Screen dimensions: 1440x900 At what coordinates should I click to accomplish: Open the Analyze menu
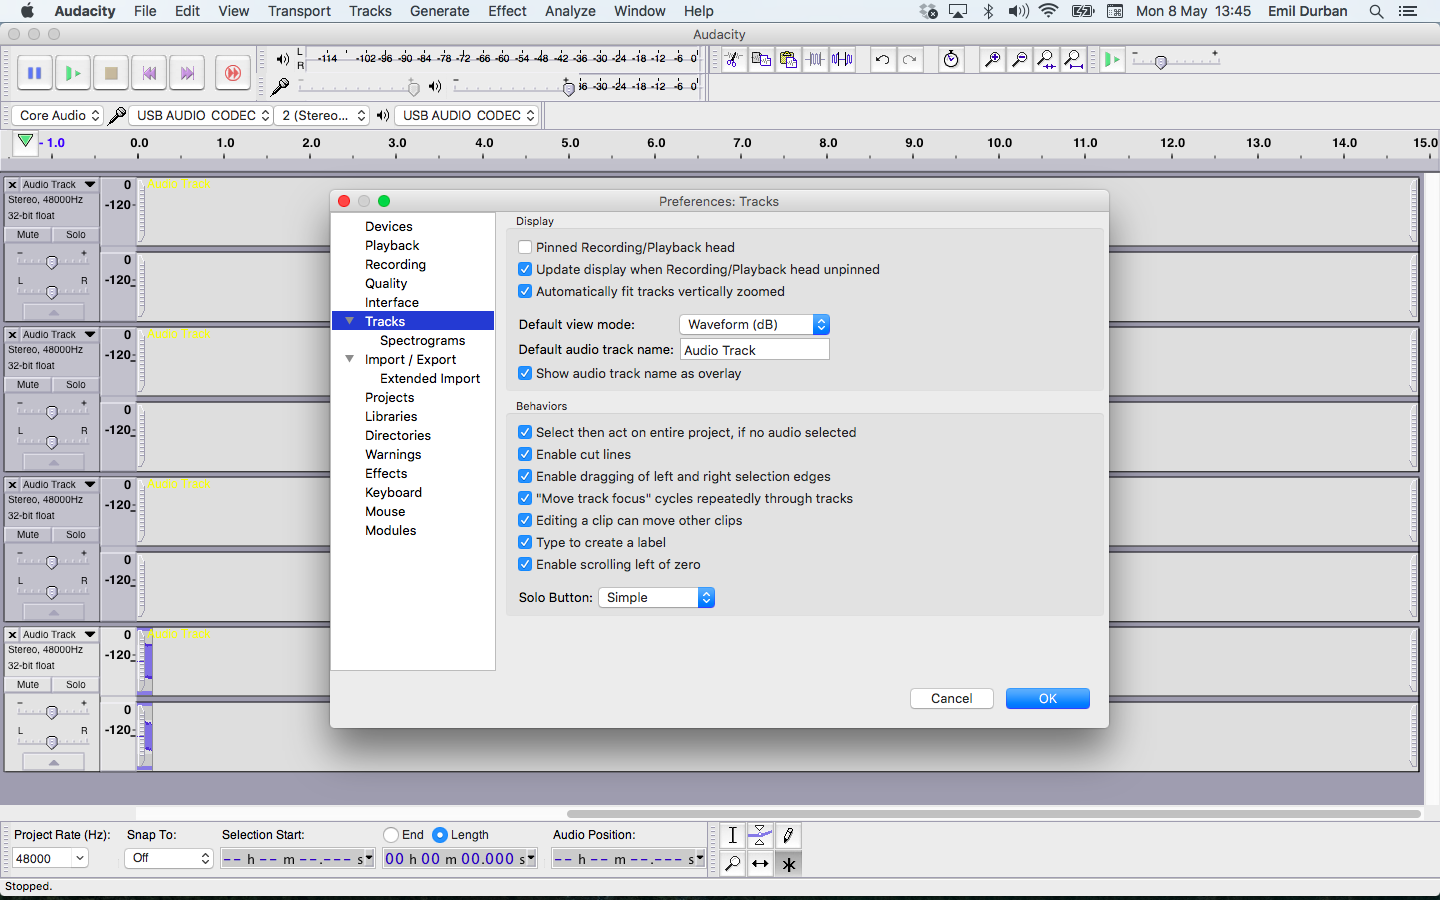click(x=570, y=11)
